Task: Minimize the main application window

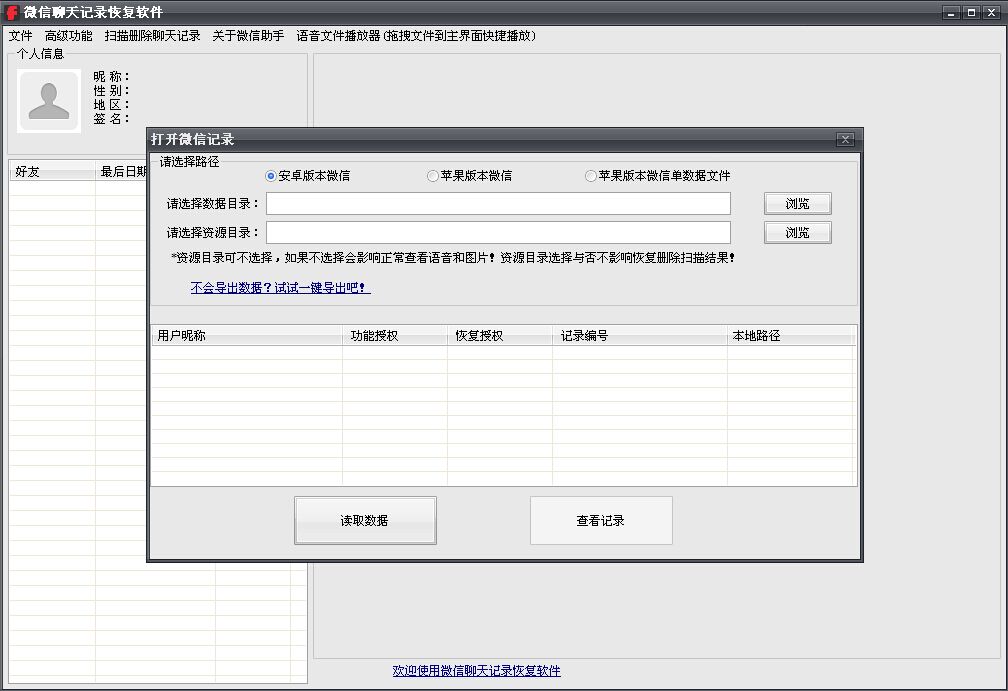Action: pyautogui.click(x=951, y=12)
